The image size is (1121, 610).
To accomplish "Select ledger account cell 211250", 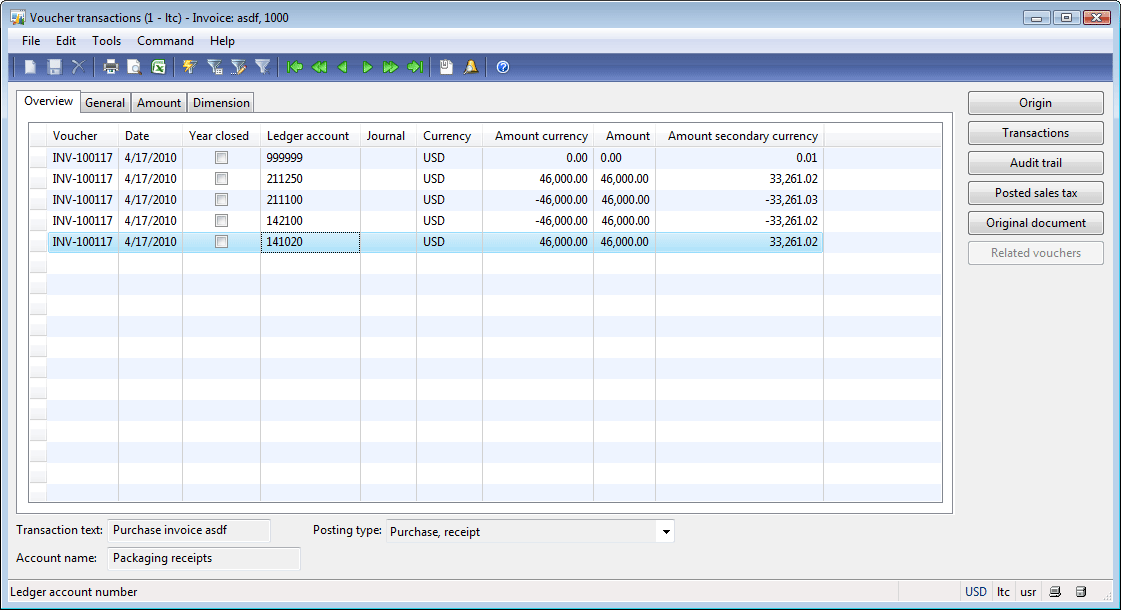I will pyautogui.click(x=310, y=179).
